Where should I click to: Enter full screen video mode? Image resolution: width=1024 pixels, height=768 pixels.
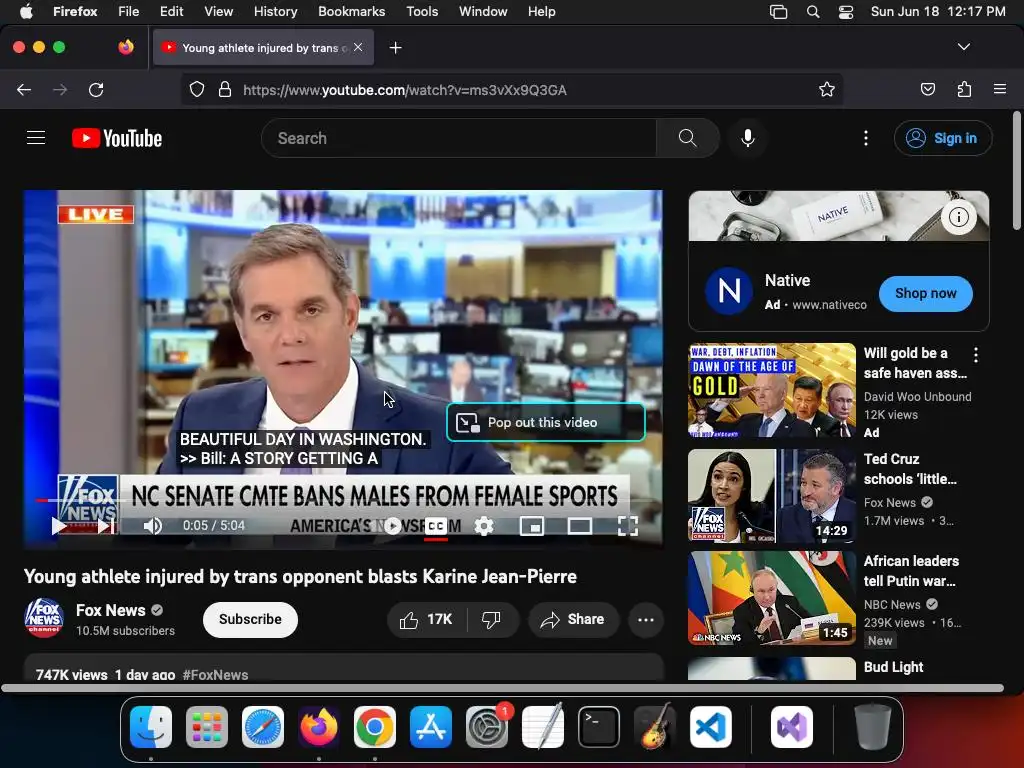(x=628, y=526)
